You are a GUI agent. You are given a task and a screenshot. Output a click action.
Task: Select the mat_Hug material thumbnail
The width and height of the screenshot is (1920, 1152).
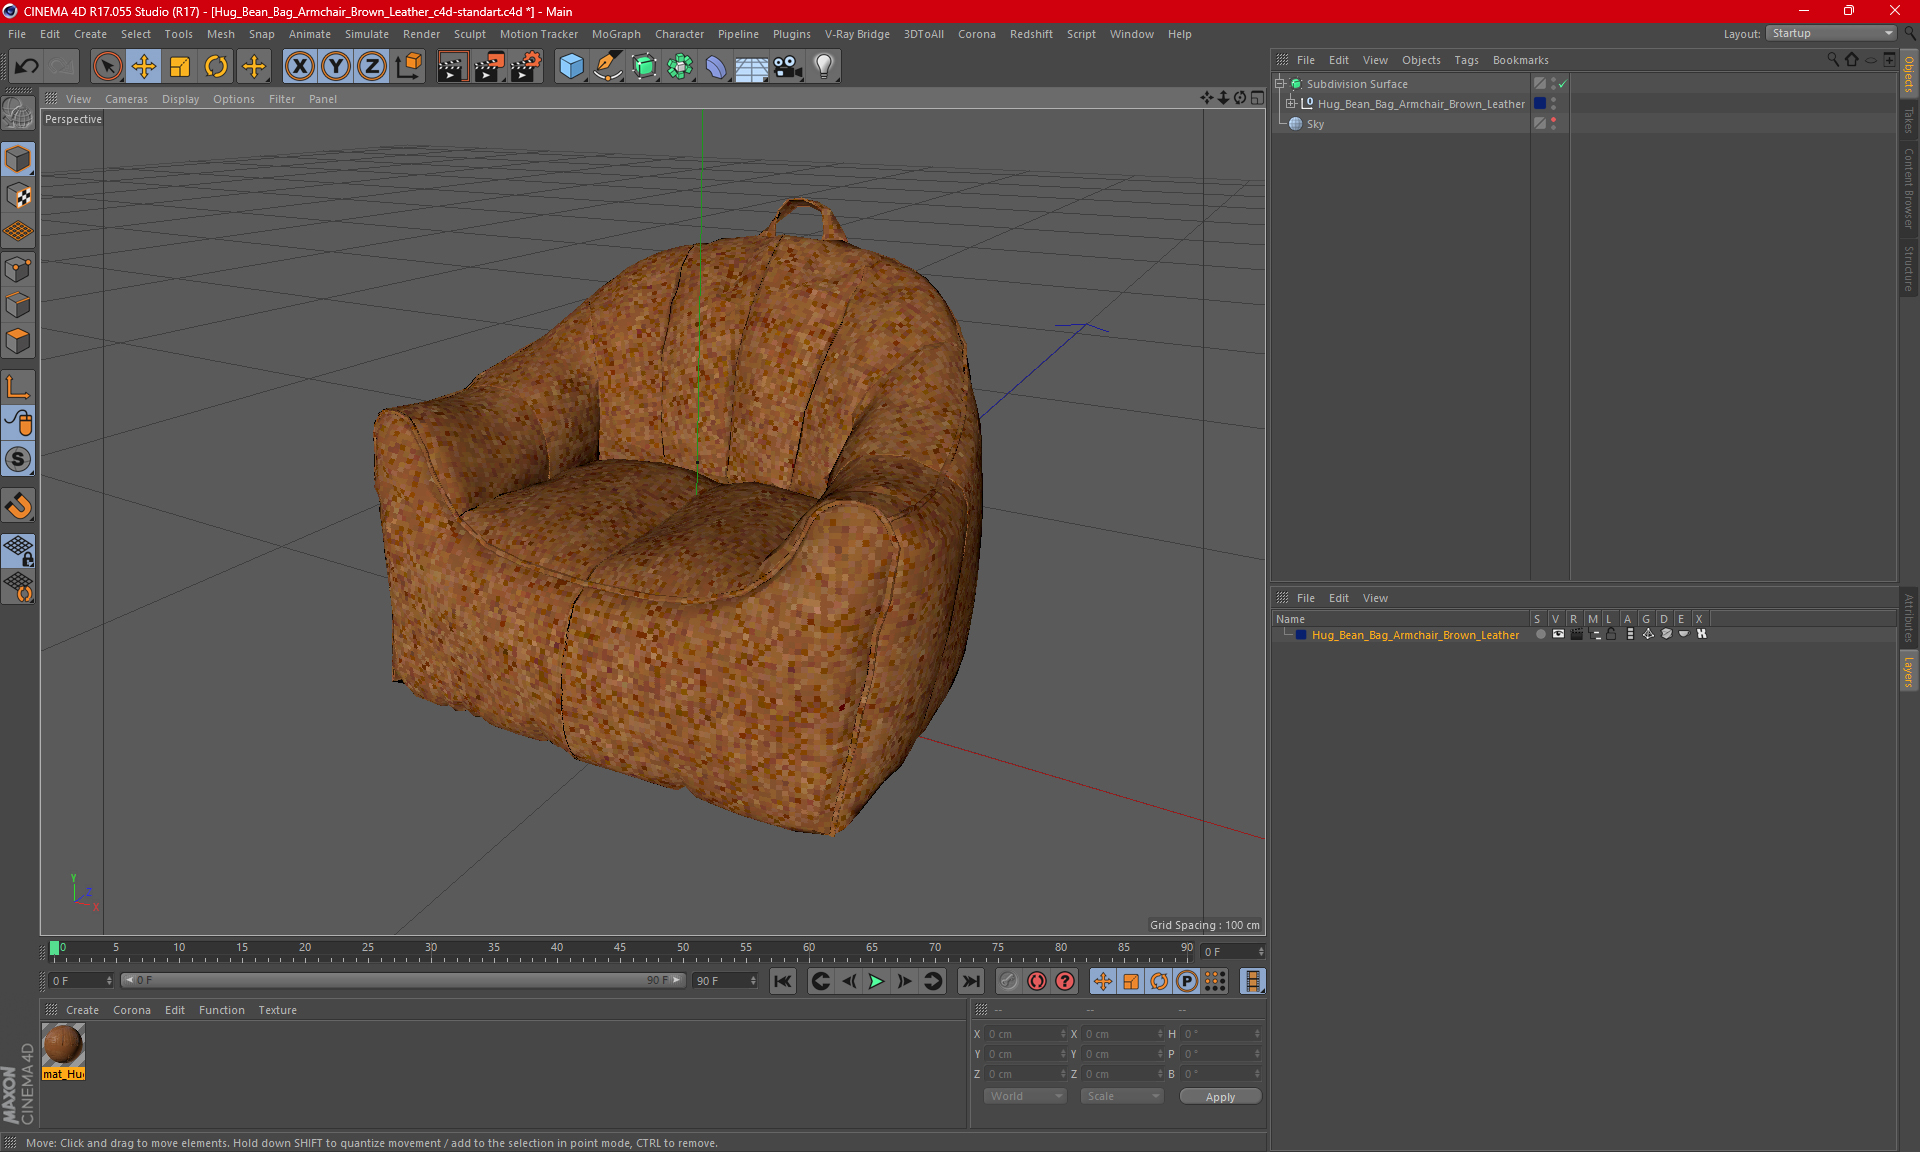63,1045
